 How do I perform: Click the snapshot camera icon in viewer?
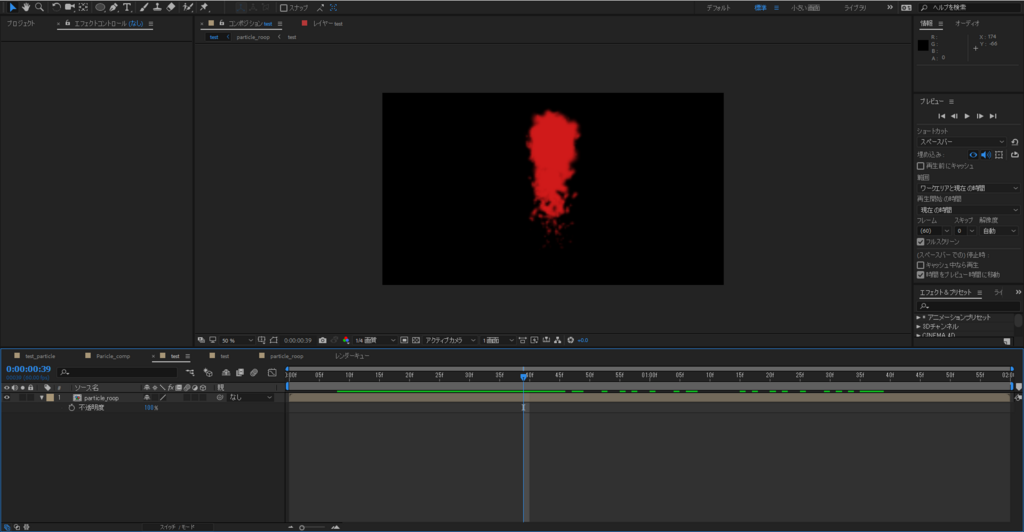pos(323,340)
